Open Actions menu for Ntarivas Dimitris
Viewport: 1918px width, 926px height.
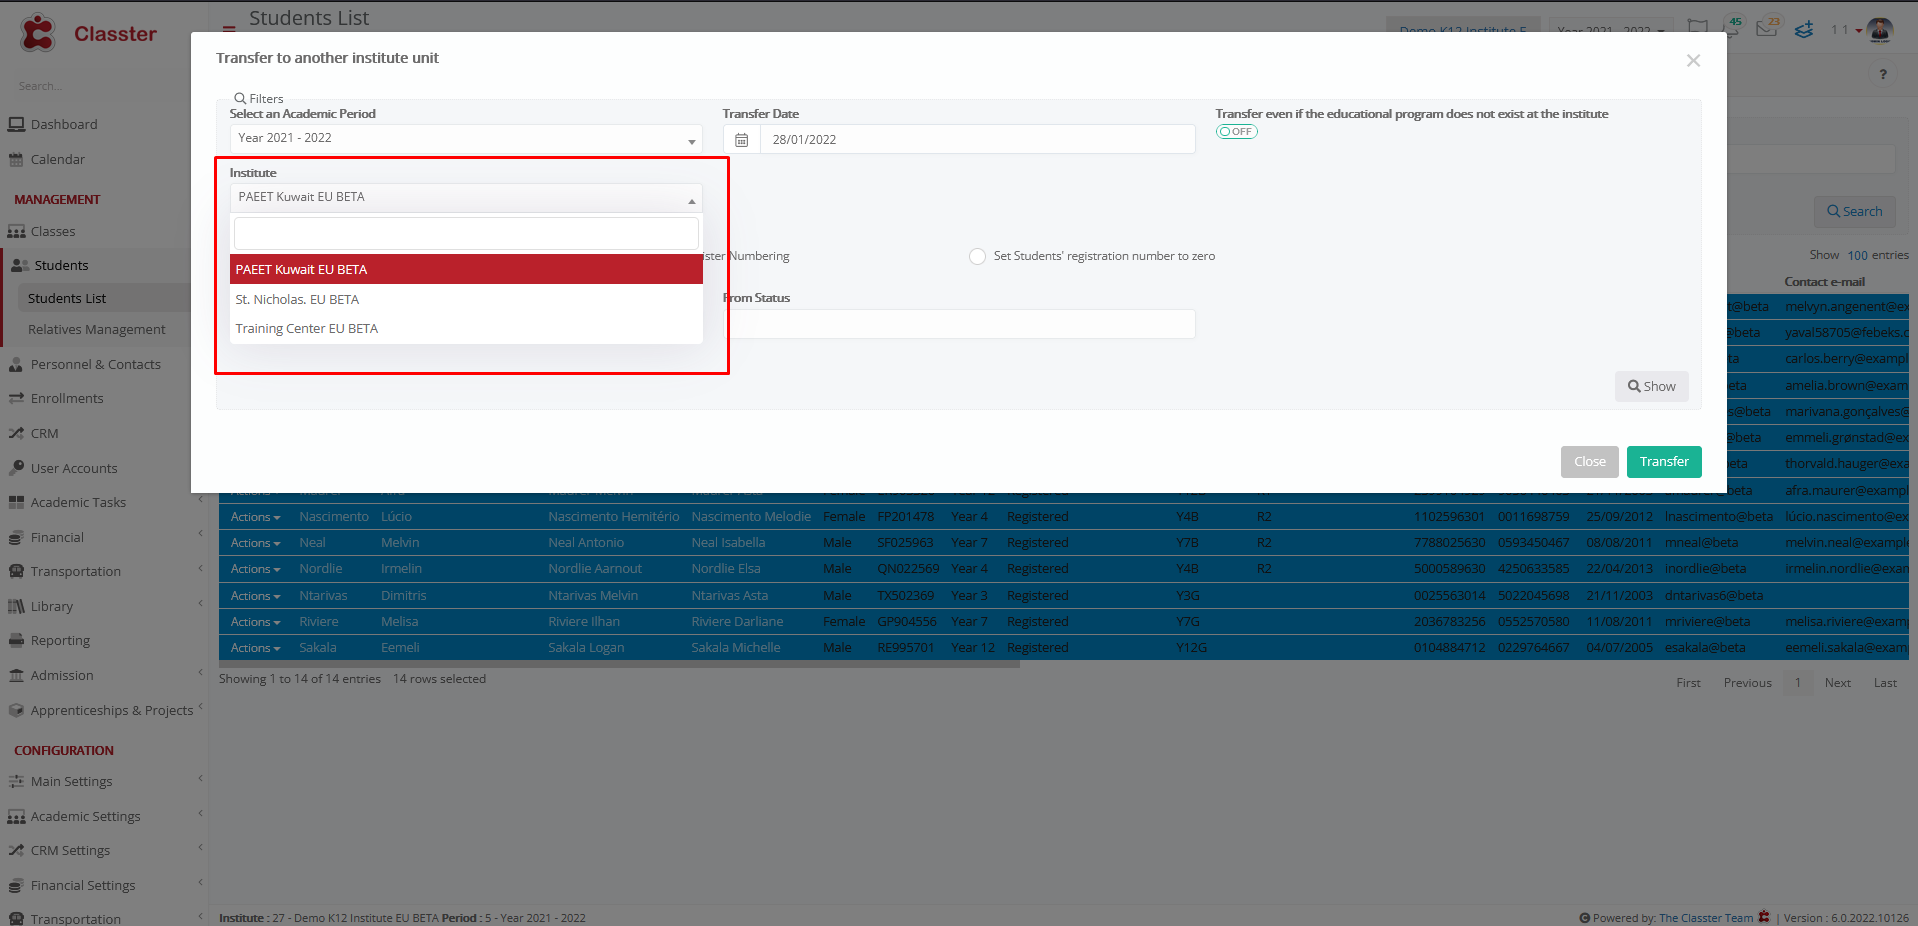point(255,596)
